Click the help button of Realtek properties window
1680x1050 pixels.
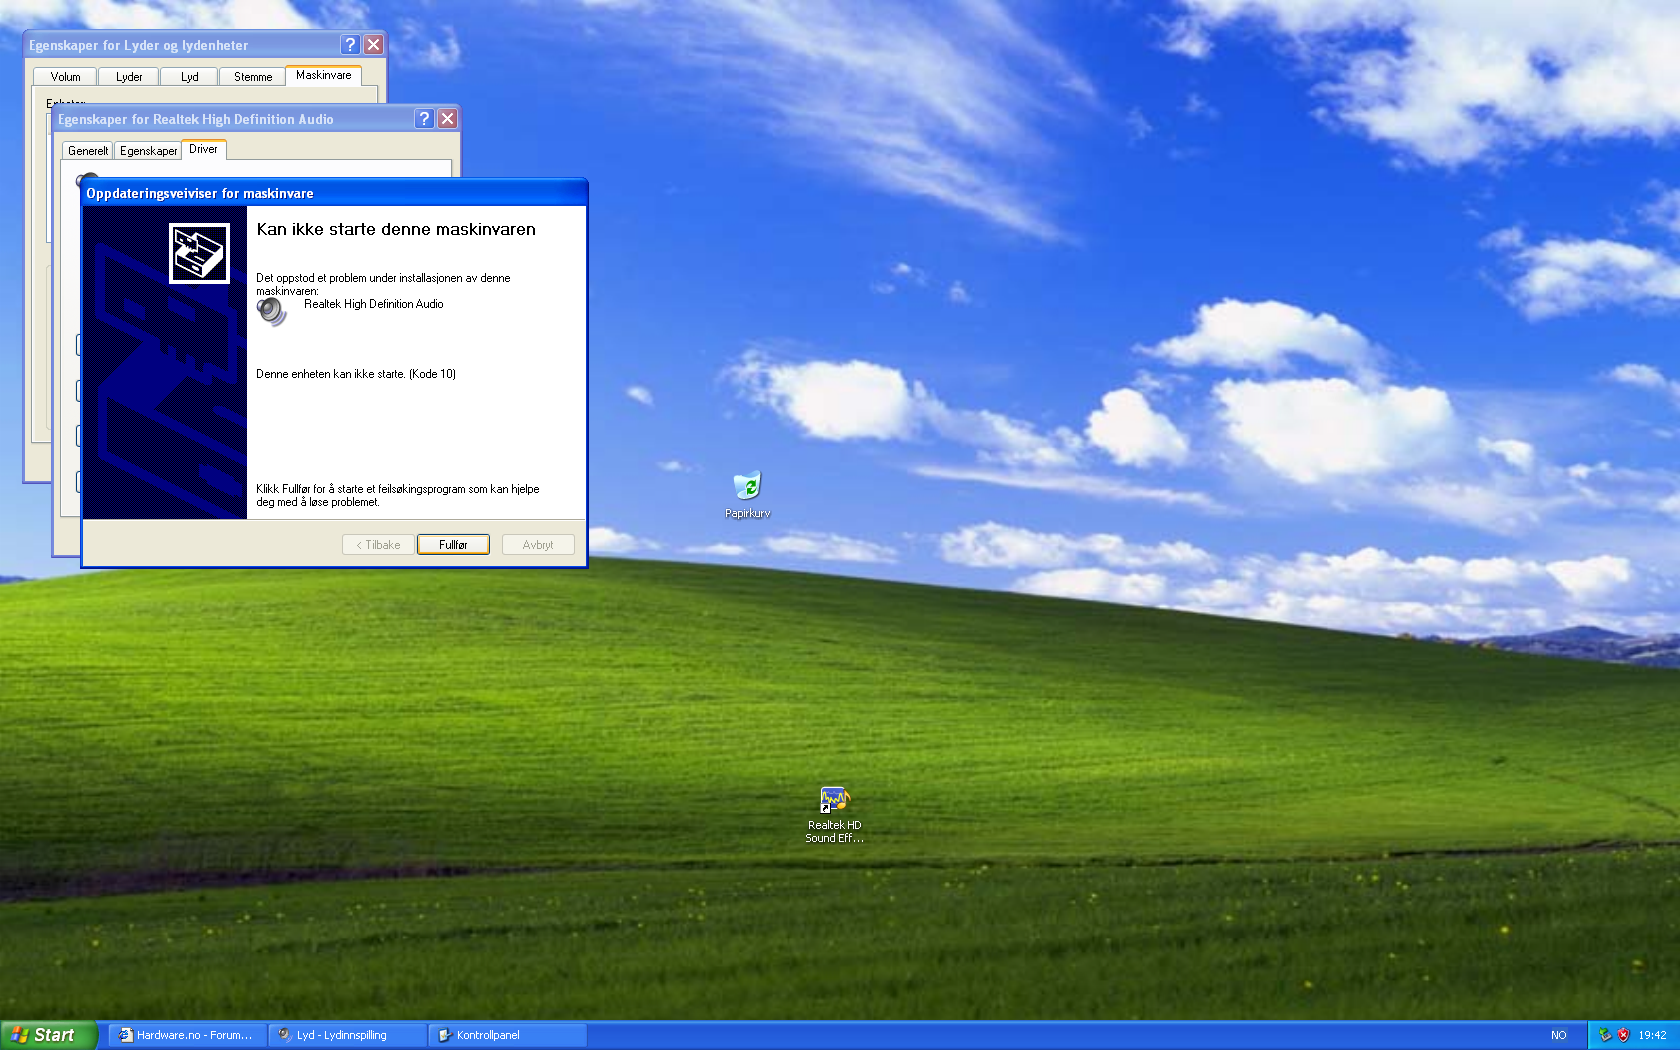(x=424, y=119)
